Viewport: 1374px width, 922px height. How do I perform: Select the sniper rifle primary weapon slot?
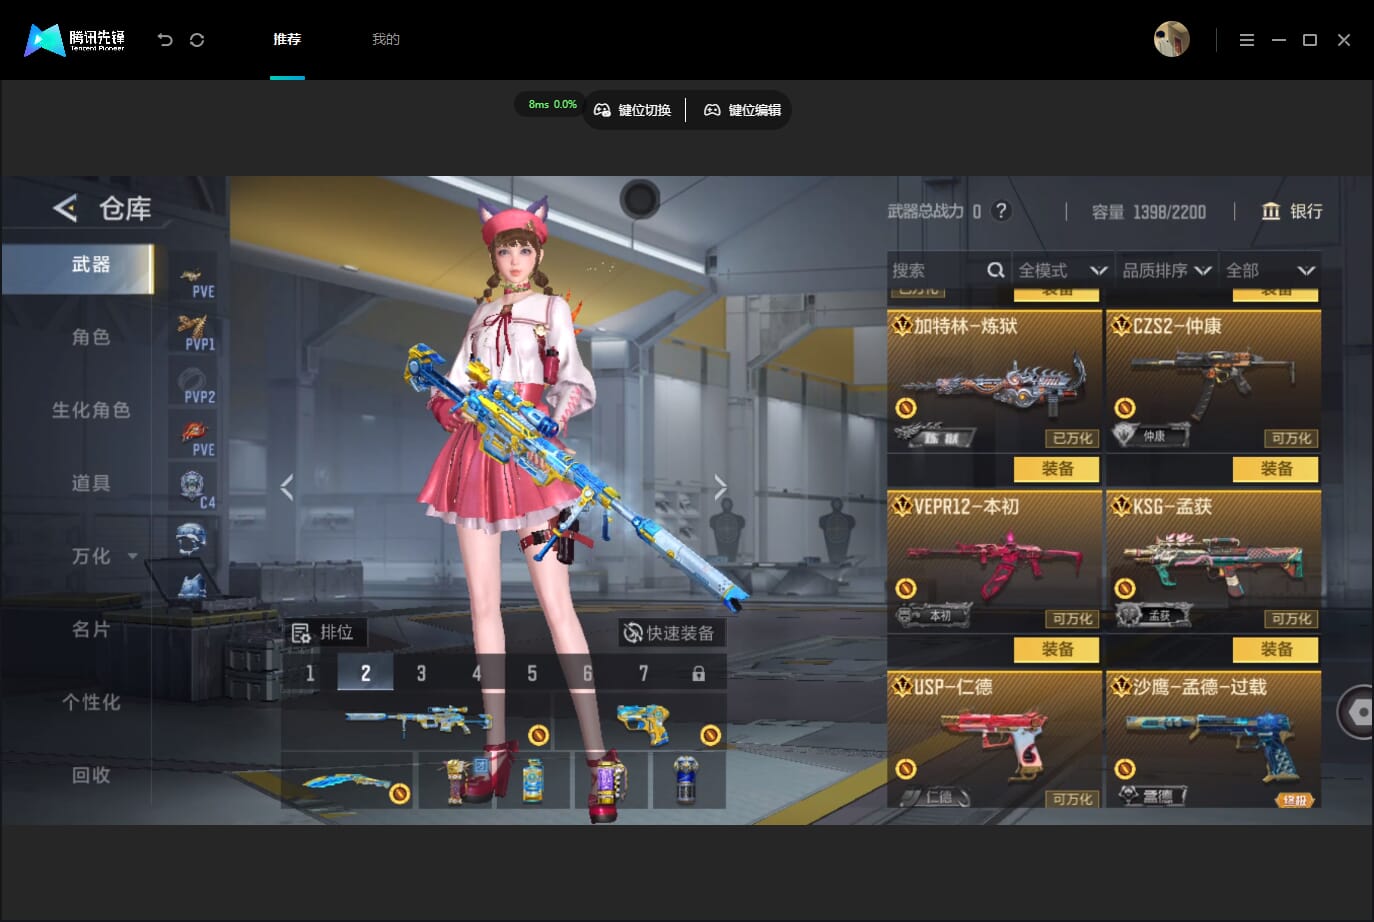[x=416, y=720]
